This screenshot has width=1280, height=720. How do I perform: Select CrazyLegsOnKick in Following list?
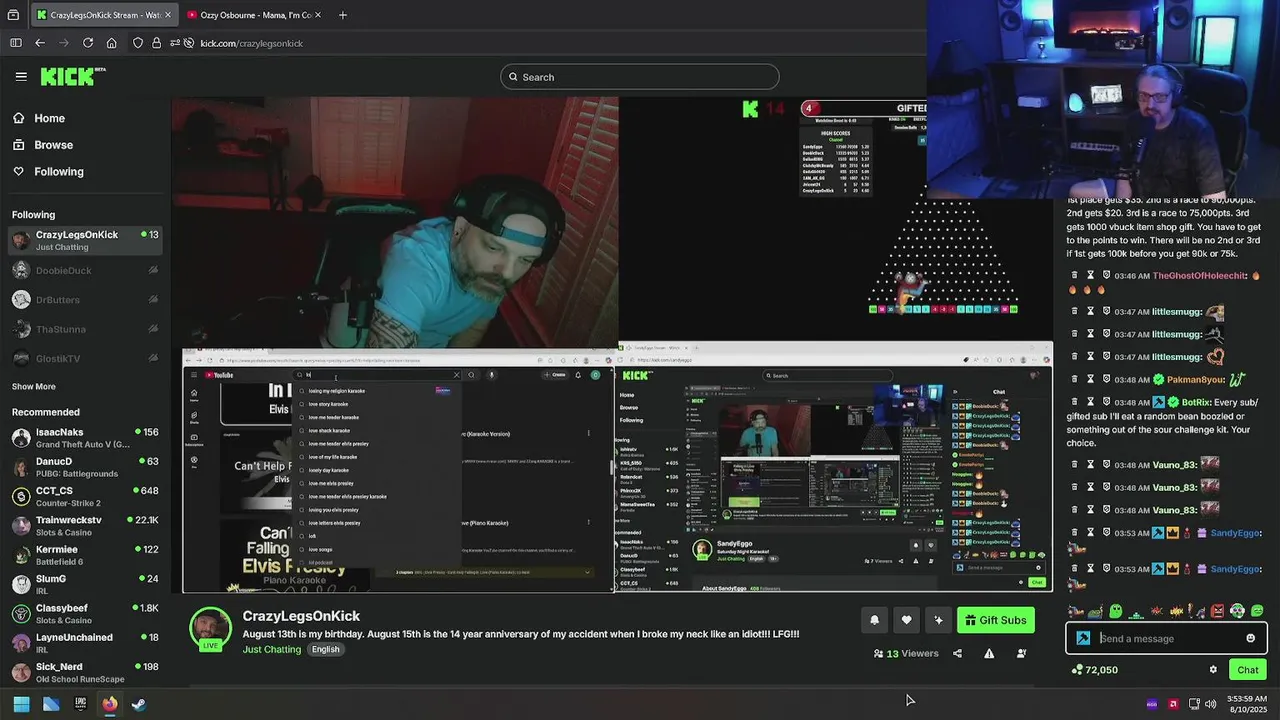pos(85,240)
